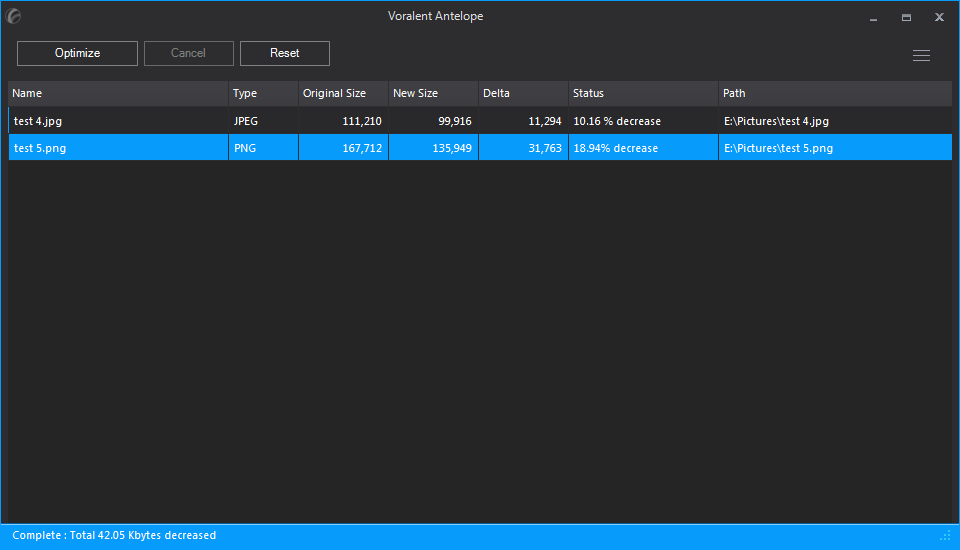The width and height of the screenshot is (960, 550).
Task: Minimize the Voralent Antelope window
Action: (873, 18)
